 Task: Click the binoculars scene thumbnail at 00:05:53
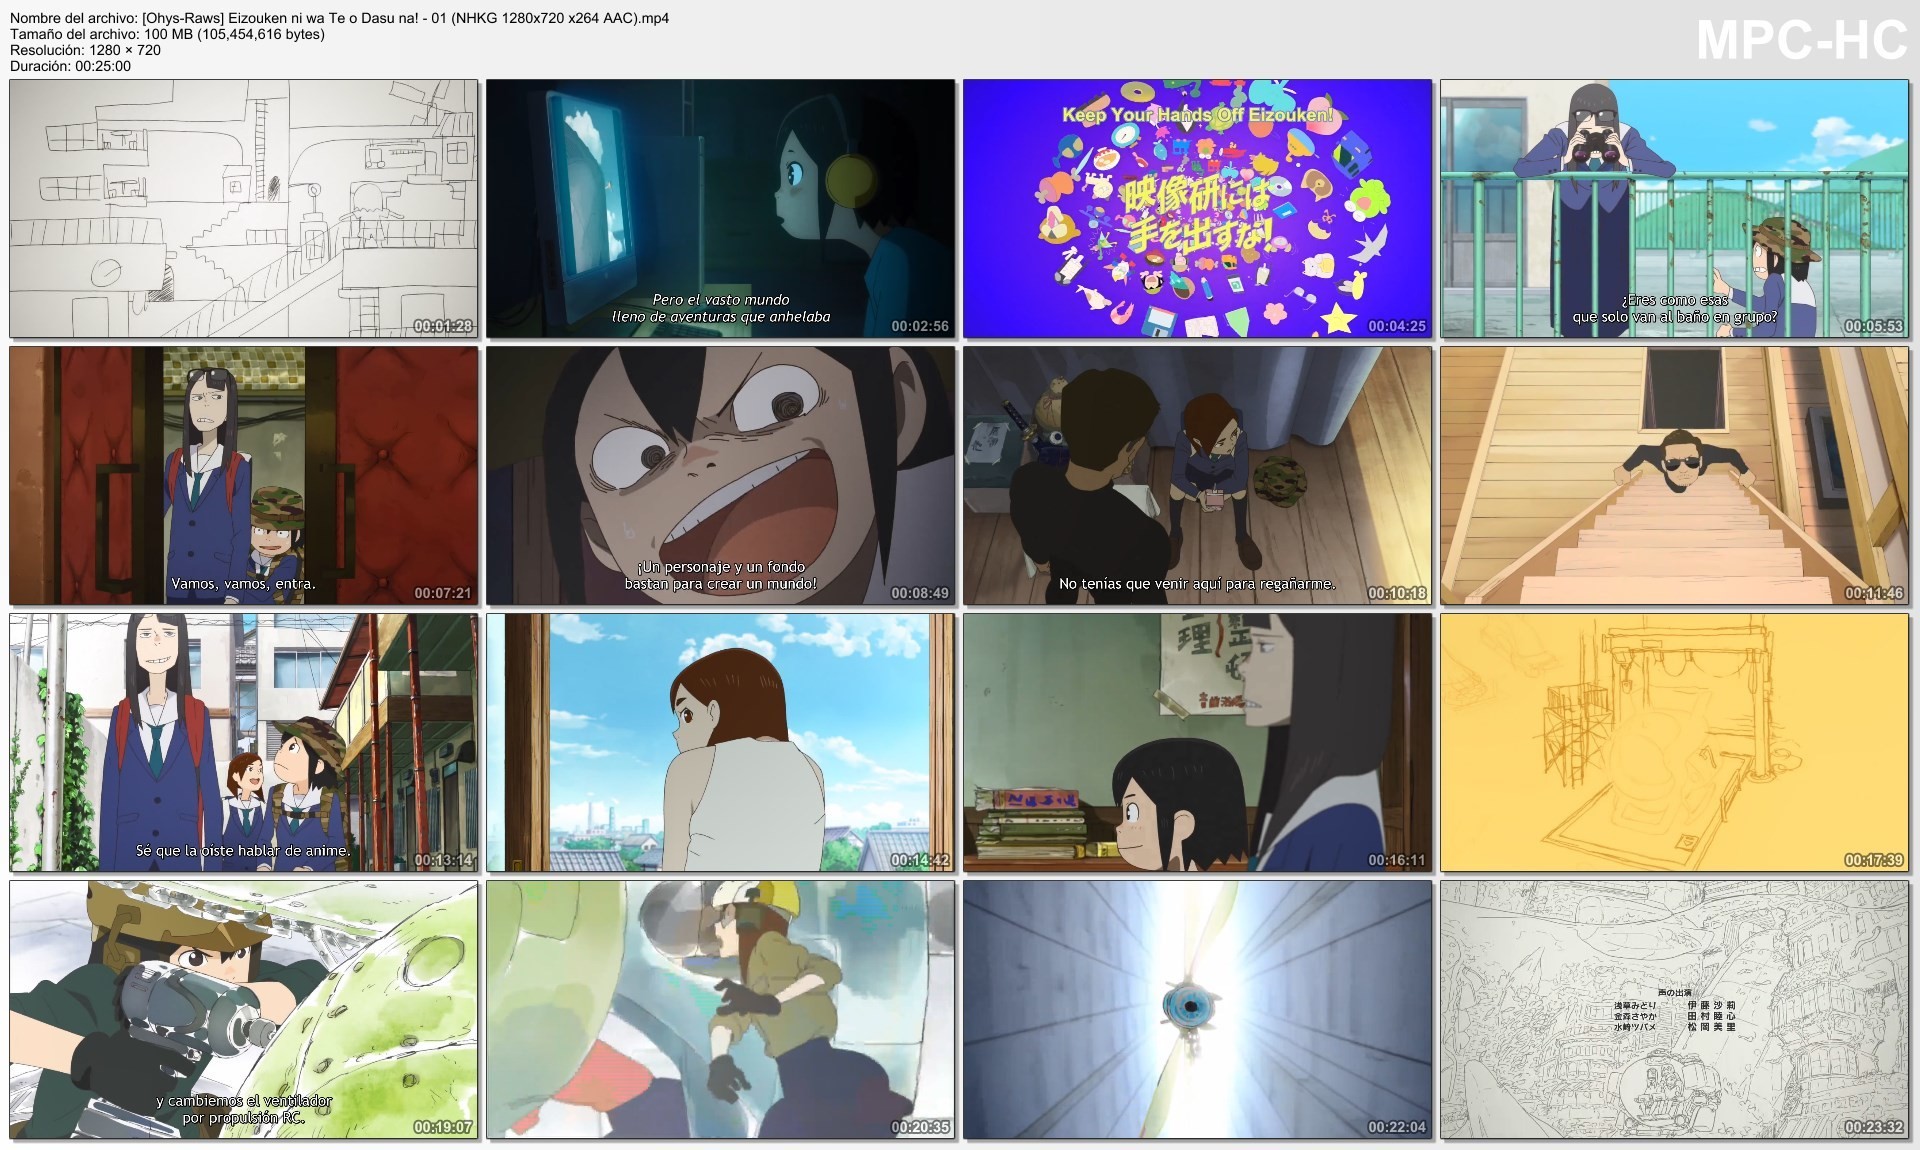[1674, 208]
